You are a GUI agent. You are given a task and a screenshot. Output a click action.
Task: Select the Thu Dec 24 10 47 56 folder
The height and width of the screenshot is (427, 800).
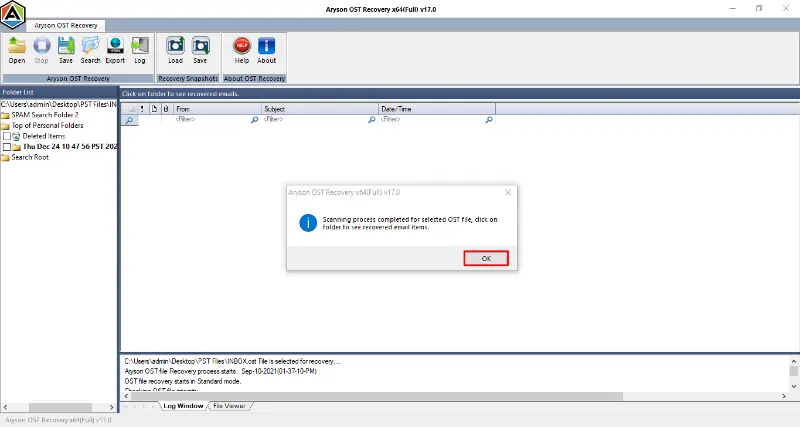tap(70, 146)
